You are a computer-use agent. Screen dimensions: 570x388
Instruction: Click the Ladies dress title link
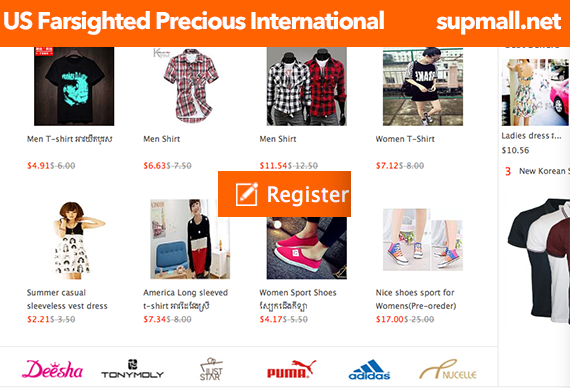tap(531, 136)
